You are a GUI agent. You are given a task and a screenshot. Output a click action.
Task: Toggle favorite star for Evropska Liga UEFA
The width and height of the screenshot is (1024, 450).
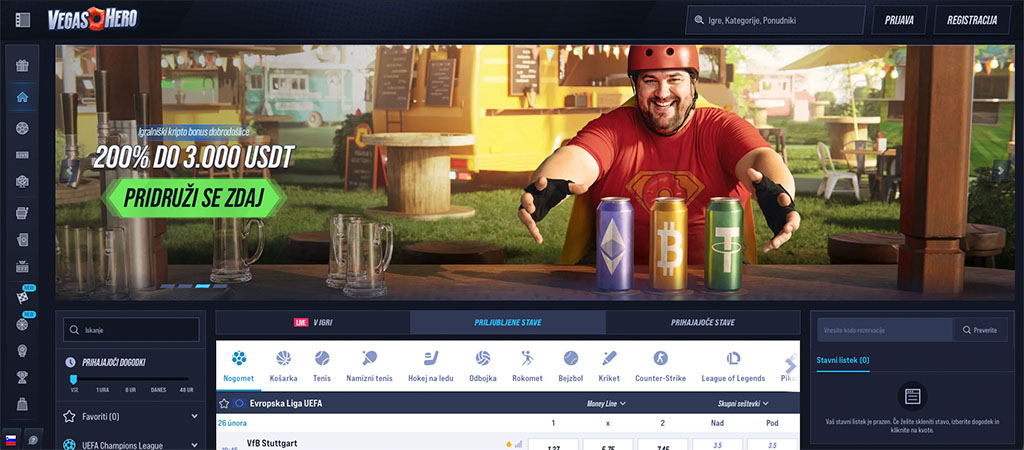coord(224,404)
